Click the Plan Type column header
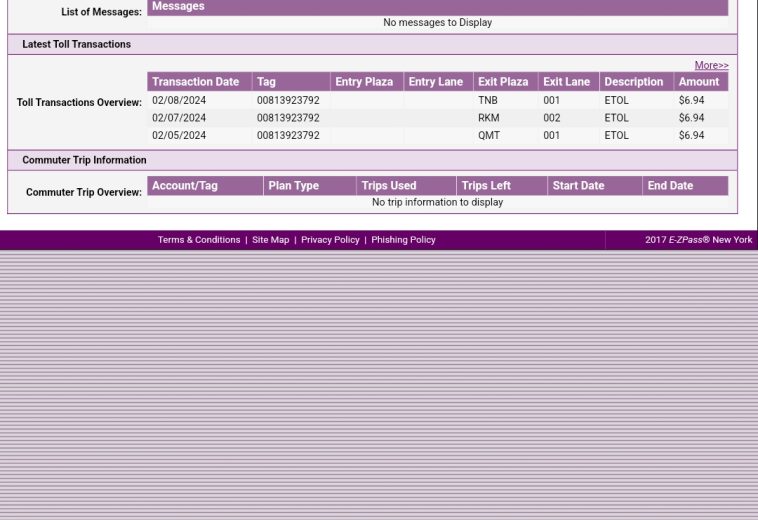The width and height of the screenshot is (758, 520). coord(293,186)
